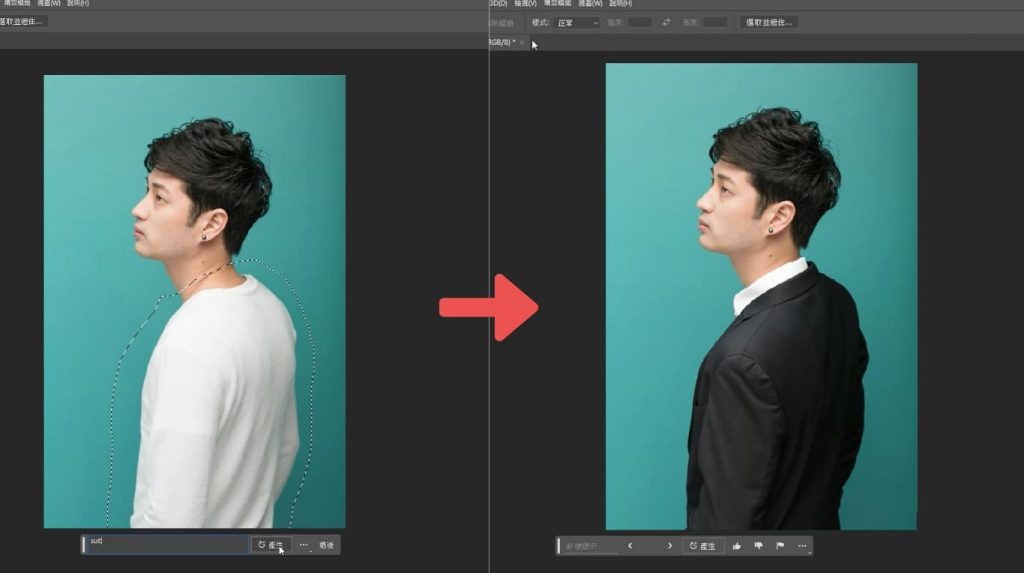
Task: Open the mode dropdown set to 正常
Action: (577, 23)
